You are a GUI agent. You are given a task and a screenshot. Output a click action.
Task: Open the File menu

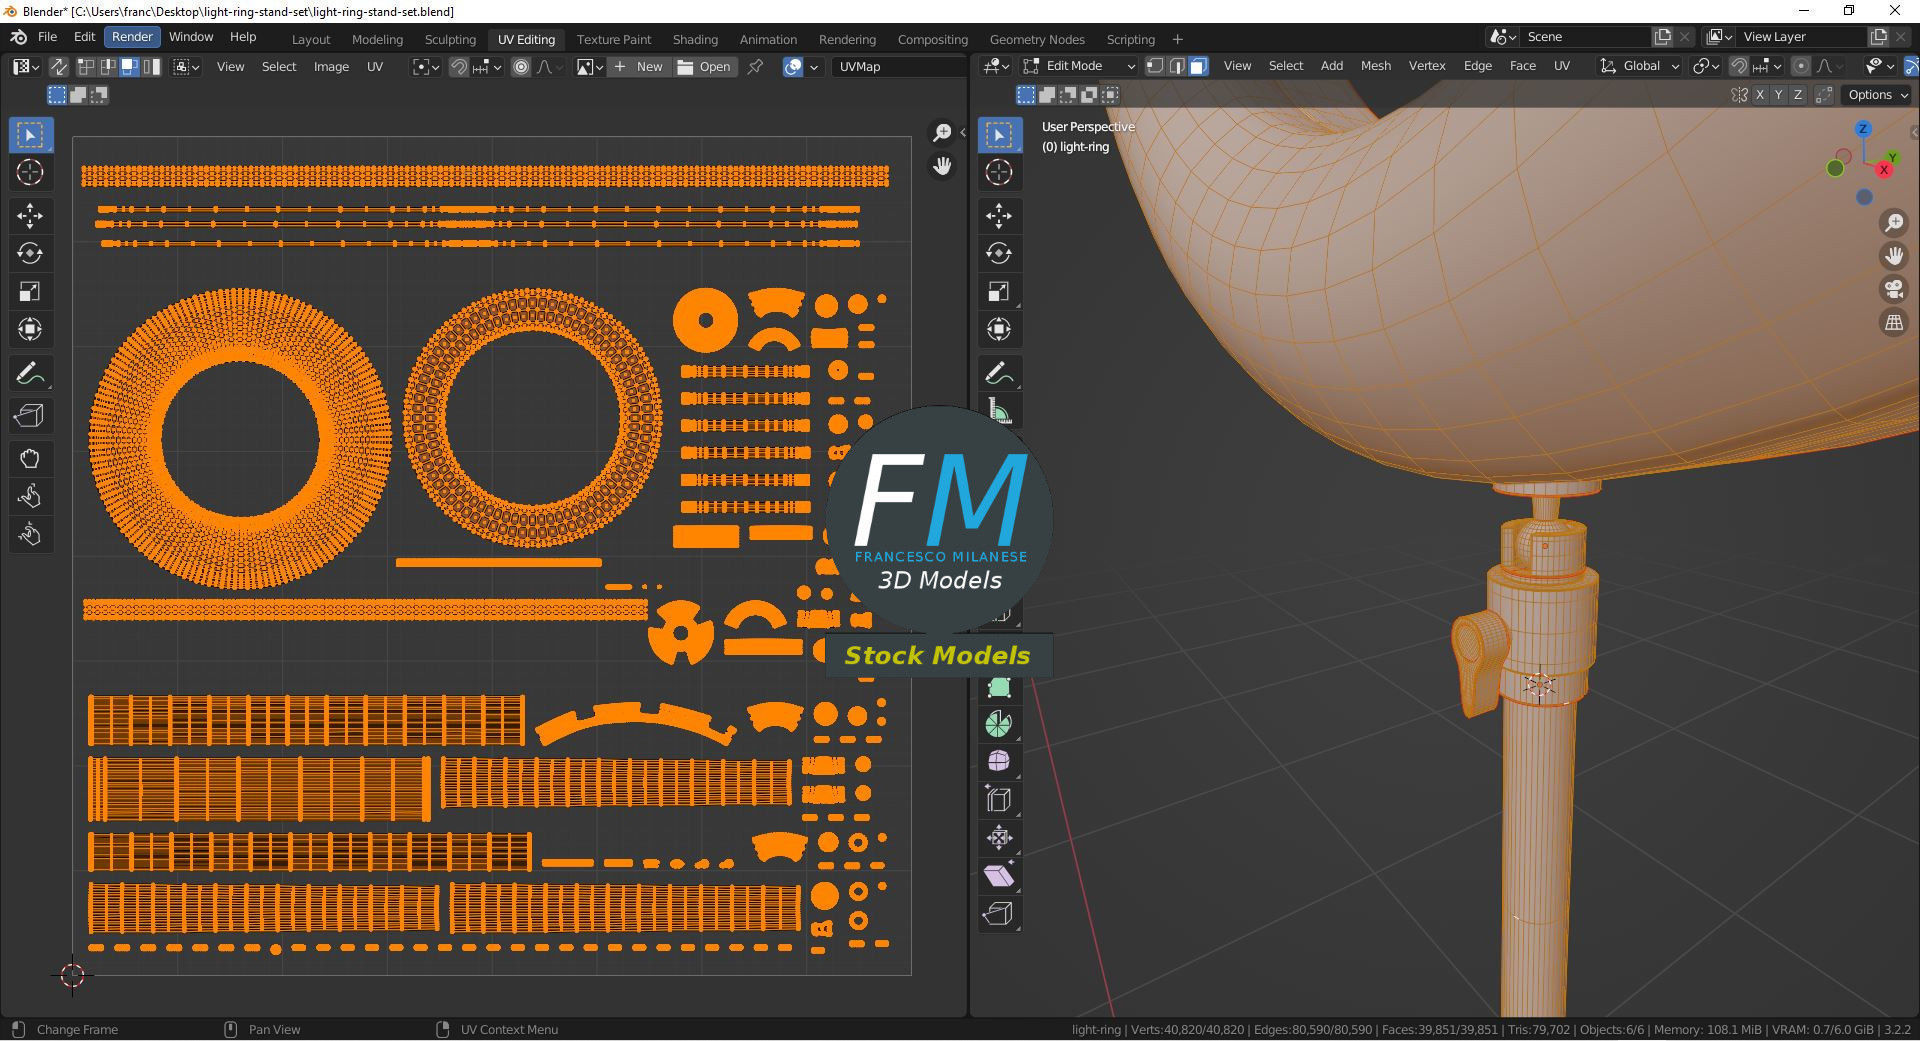(x=47, y=37)
